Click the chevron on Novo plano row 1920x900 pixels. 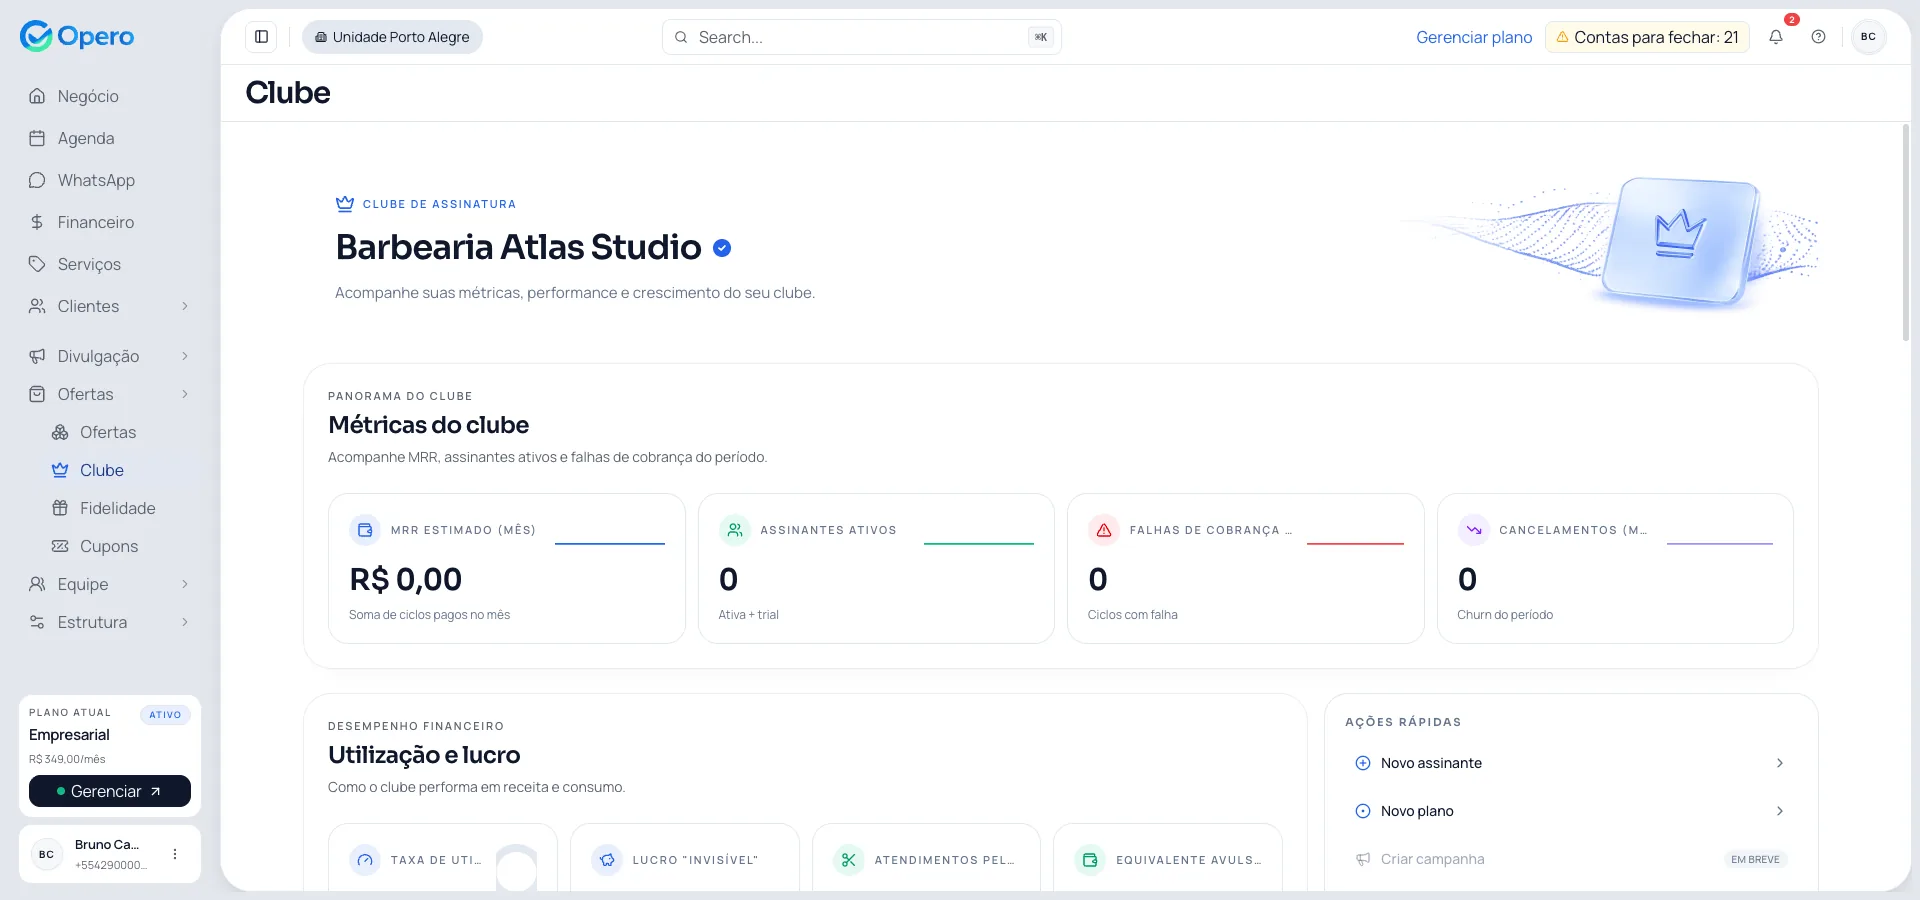(x=1780, y=811)
